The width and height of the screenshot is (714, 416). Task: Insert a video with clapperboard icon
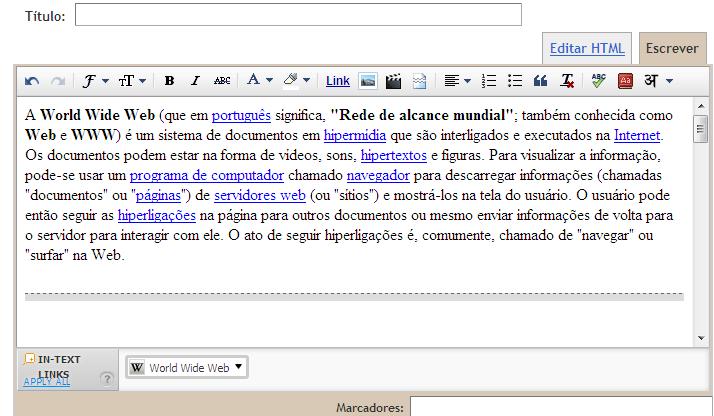pyautogui.click(x=393, y=81)
